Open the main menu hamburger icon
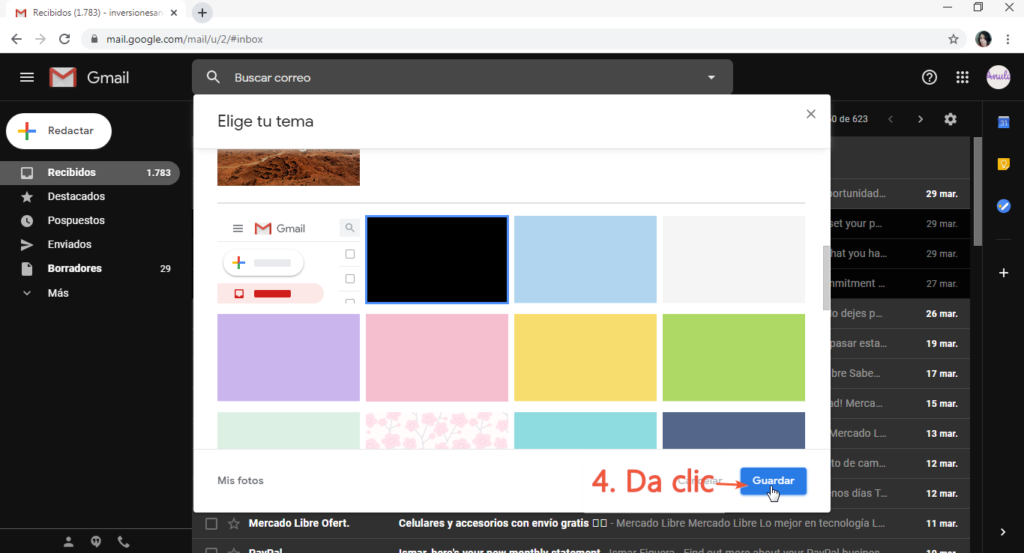Viewport: 1024px width, 553px height. (x=27, y=78)
